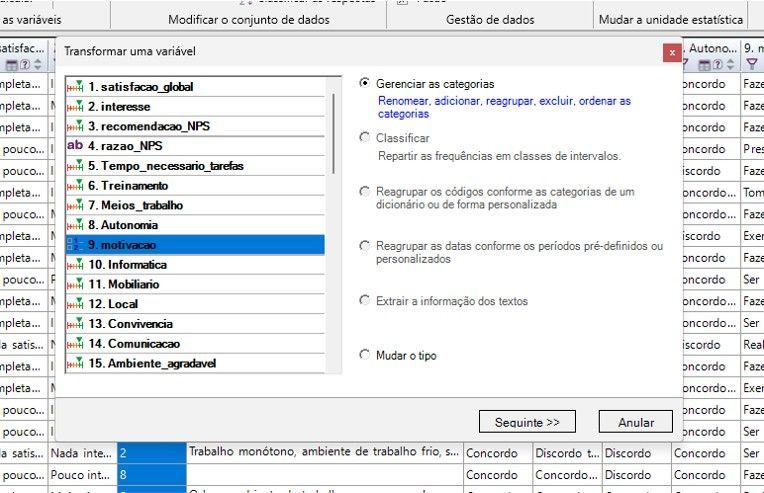Click 'Discordo t...' table cell
Image resolution: width=764 pixels, height=493 pixels.
pyautogui.click(x=567, y=453)
